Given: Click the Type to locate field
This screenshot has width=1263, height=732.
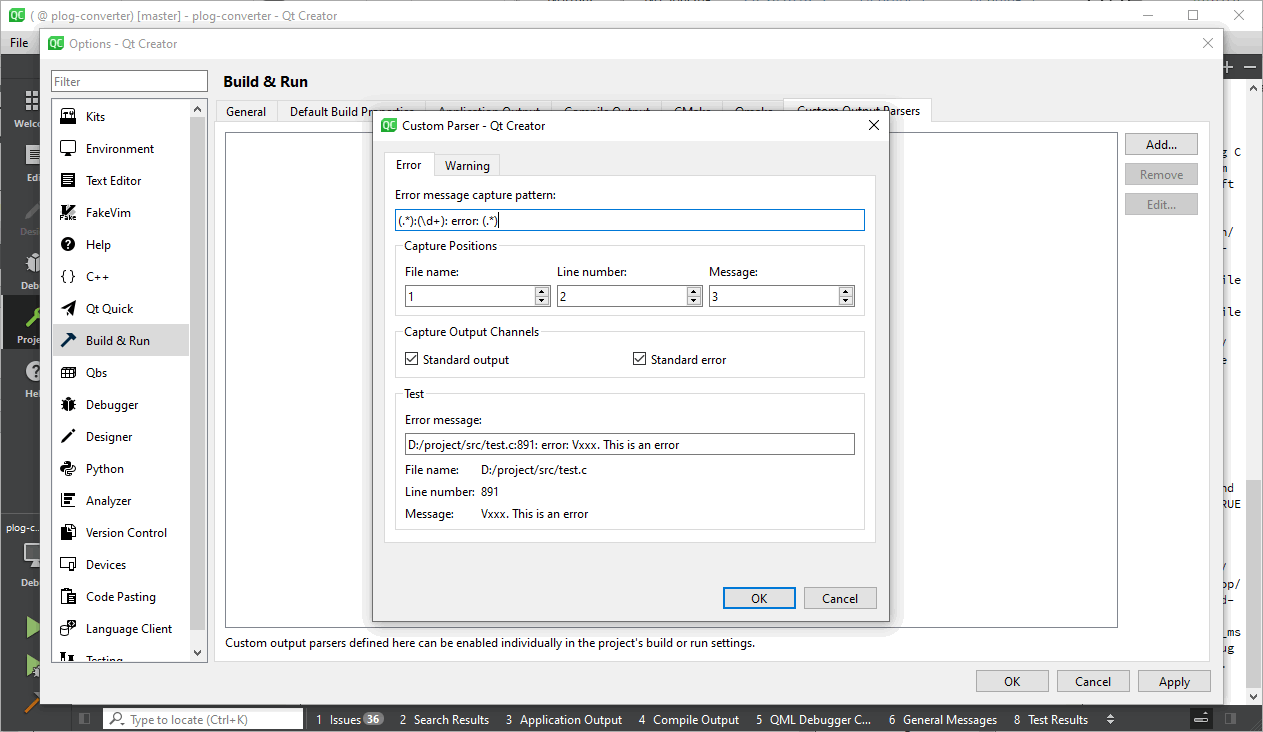Looking at the screenshot, I should pos(204,719).
